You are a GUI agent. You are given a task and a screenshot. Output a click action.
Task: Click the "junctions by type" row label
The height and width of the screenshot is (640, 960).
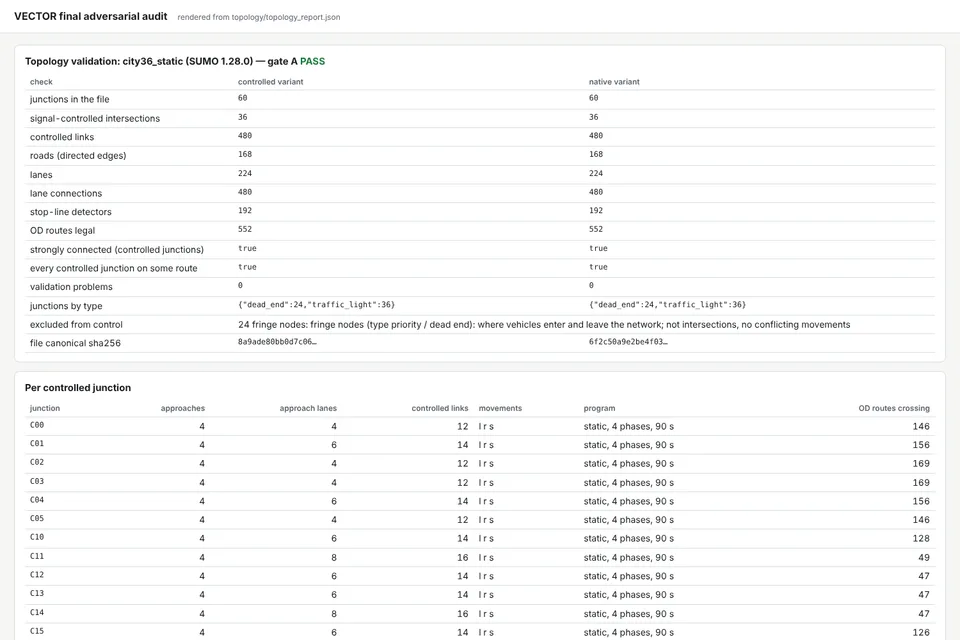[x=66, y=306]
